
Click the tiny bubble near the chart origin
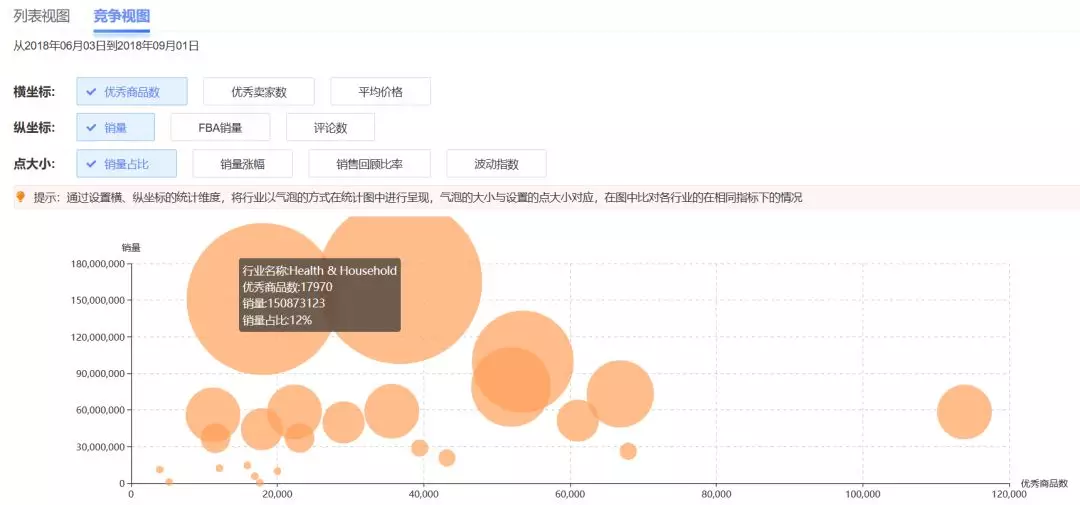[x=169, y=482]
